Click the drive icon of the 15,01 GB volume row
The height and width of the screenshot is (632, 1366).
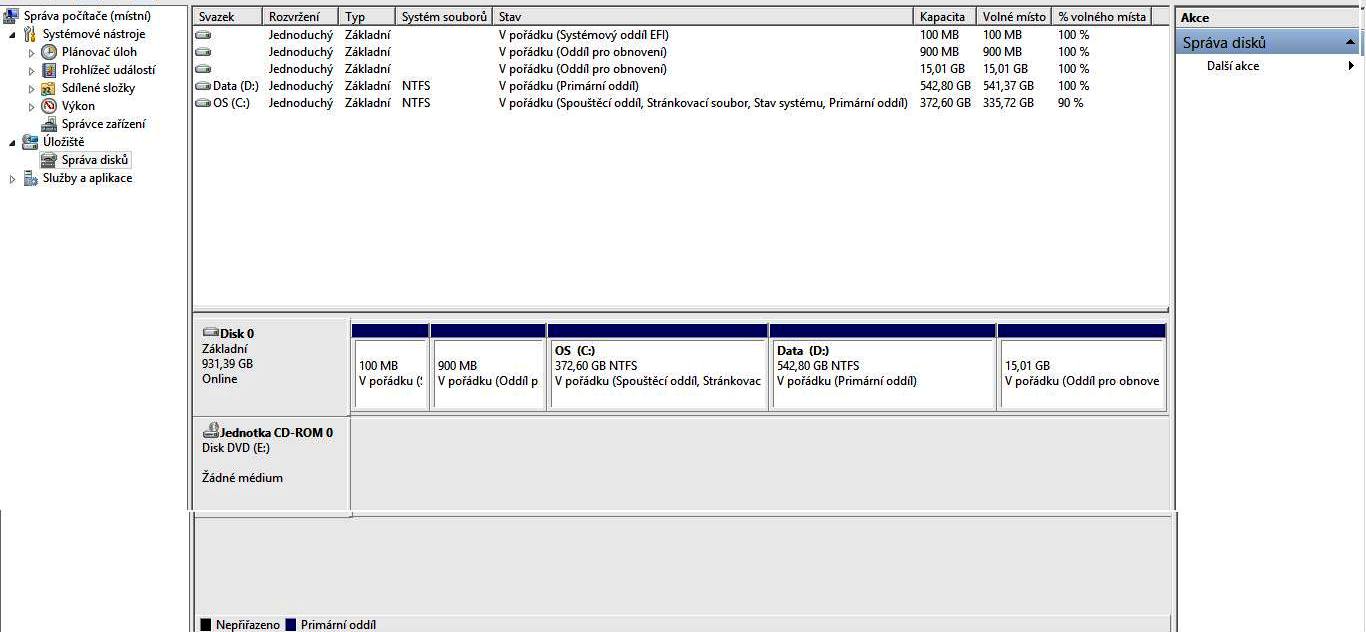[x=203, y=69]
